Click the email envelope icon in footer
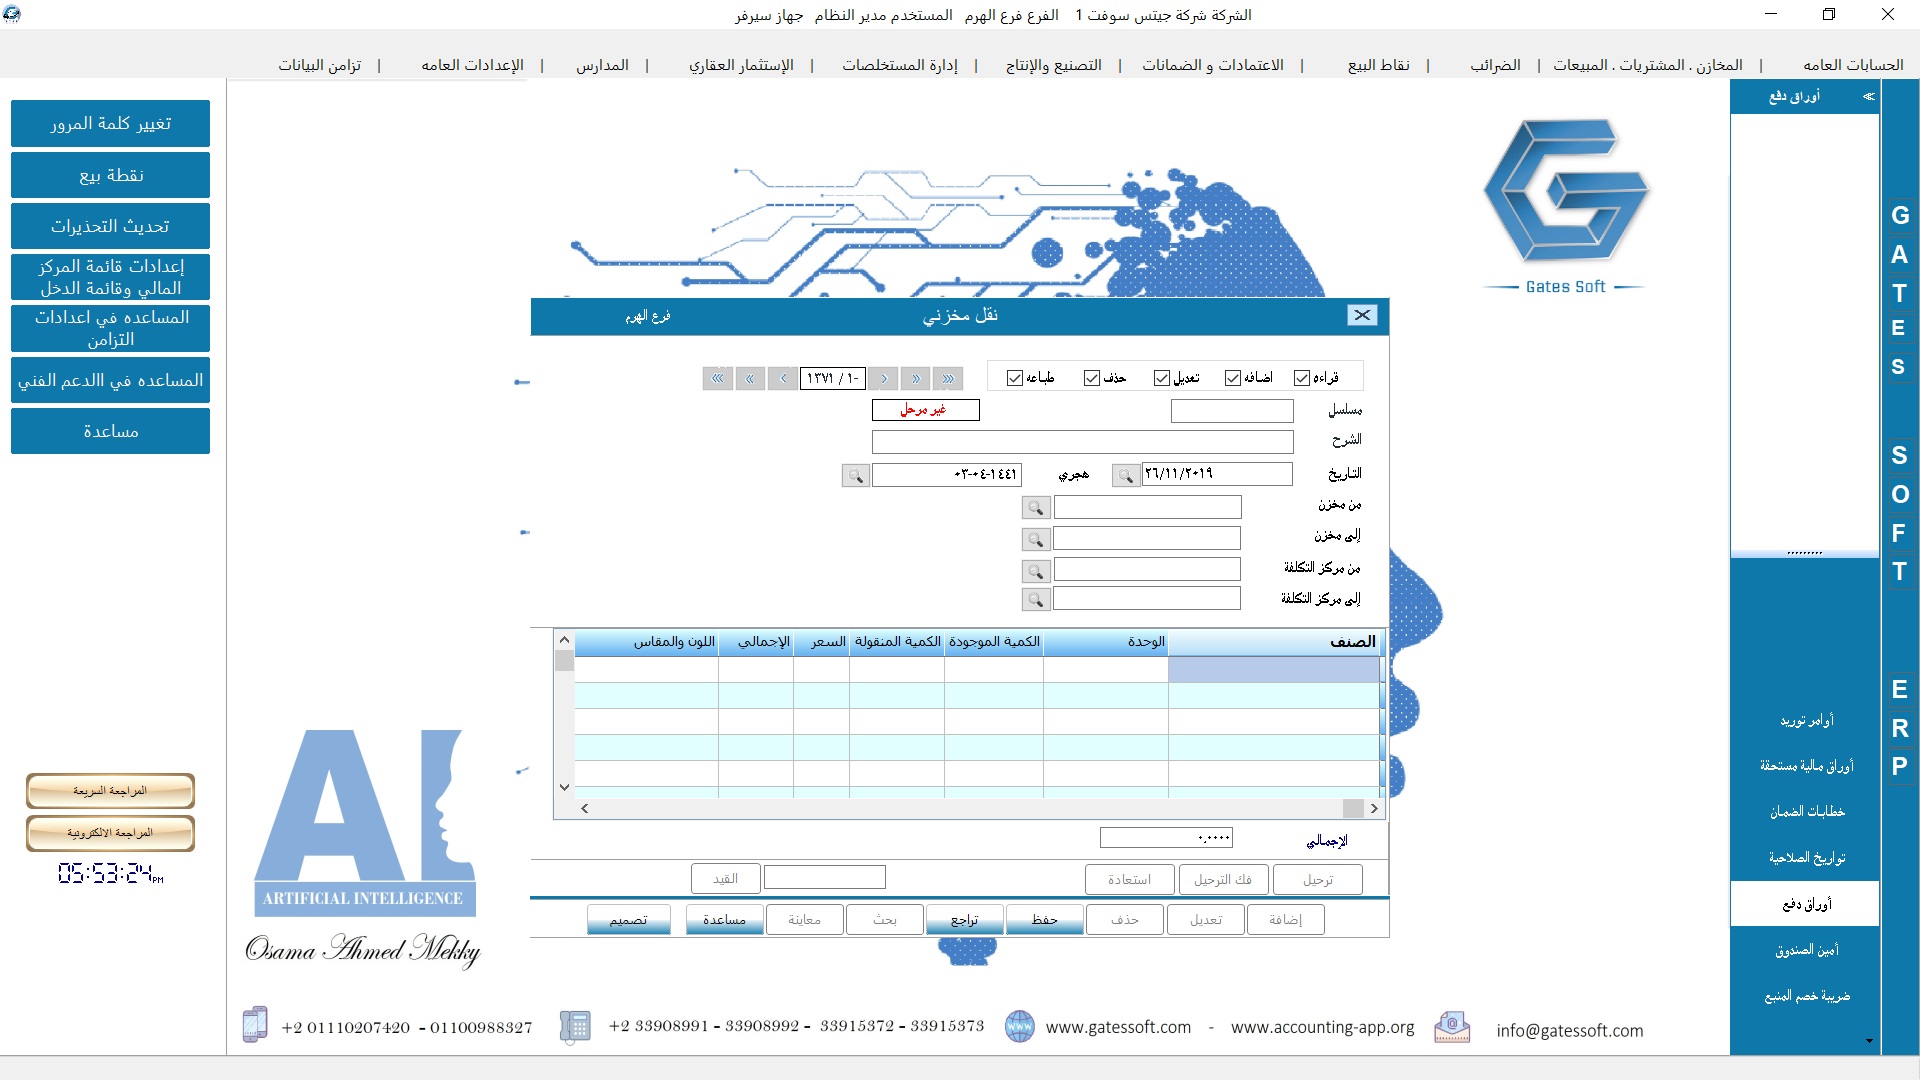1920x1080 pixels. coord(1452,1027)
